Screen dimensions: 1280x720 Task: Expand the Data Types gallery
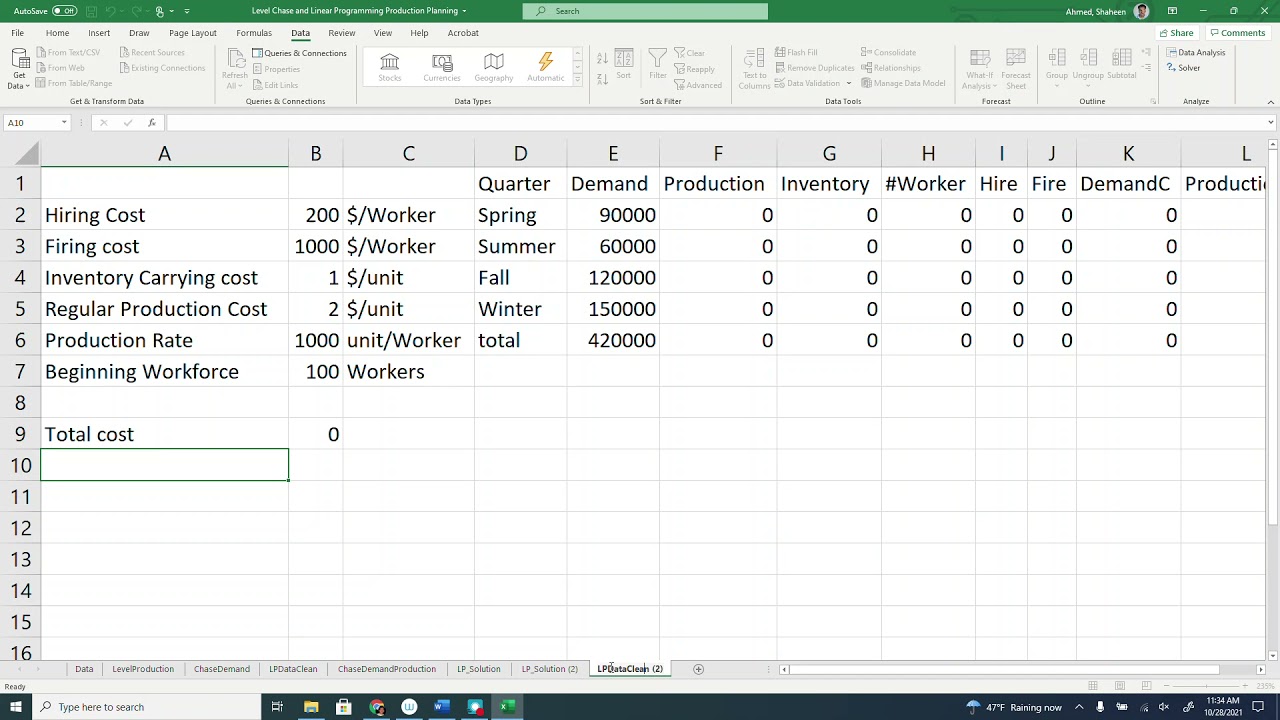coord(577,80)
